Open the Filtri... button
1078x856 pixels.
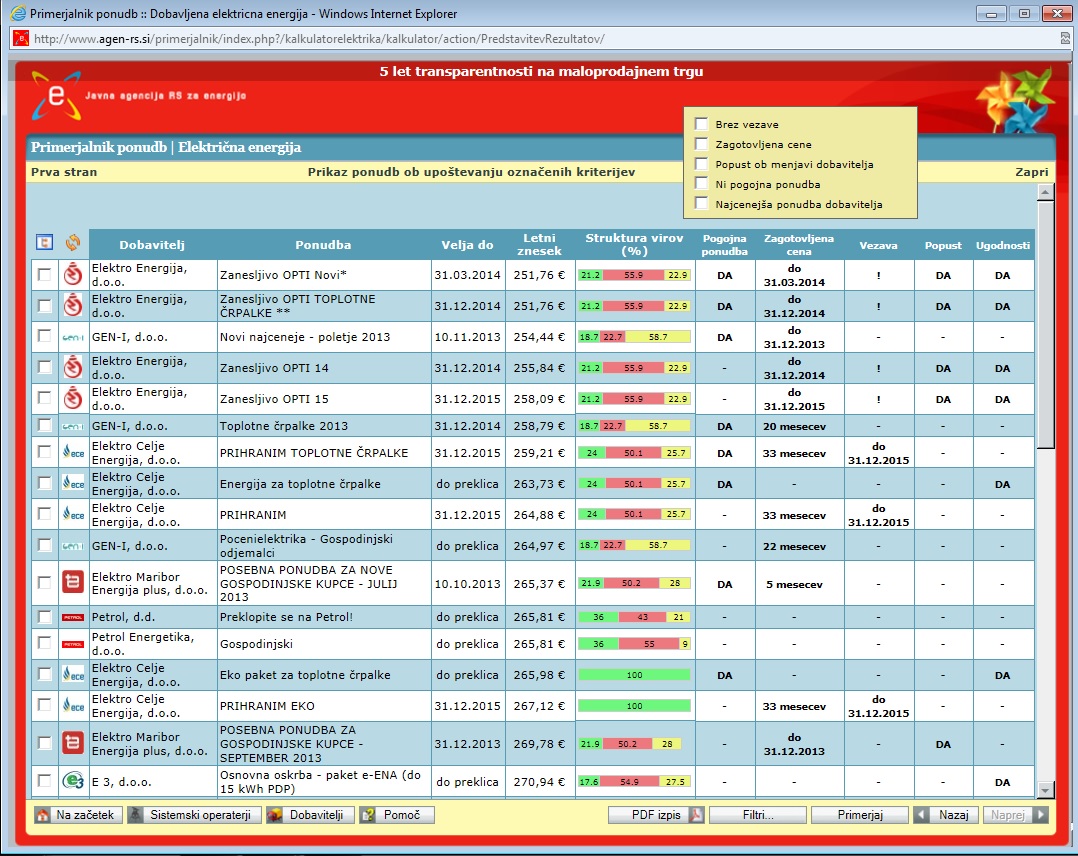pyautogui.click(x=758, y=815)
